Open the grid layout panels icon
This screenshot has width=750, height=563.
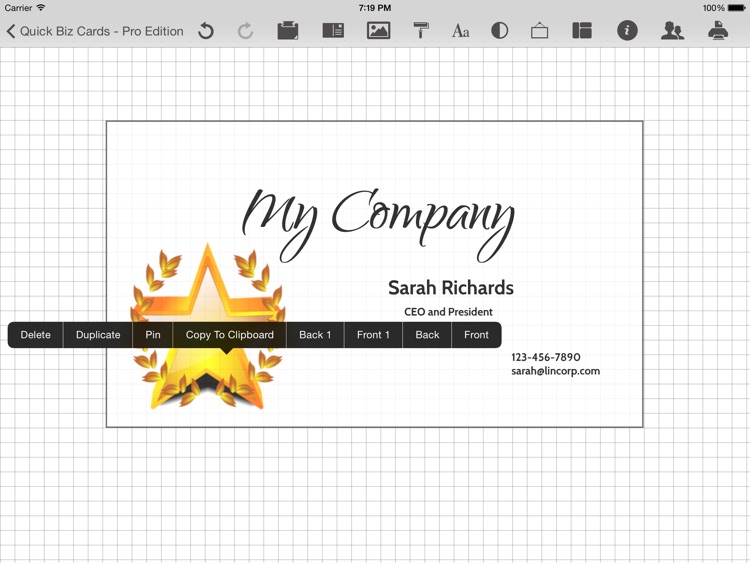click(582, 31)
